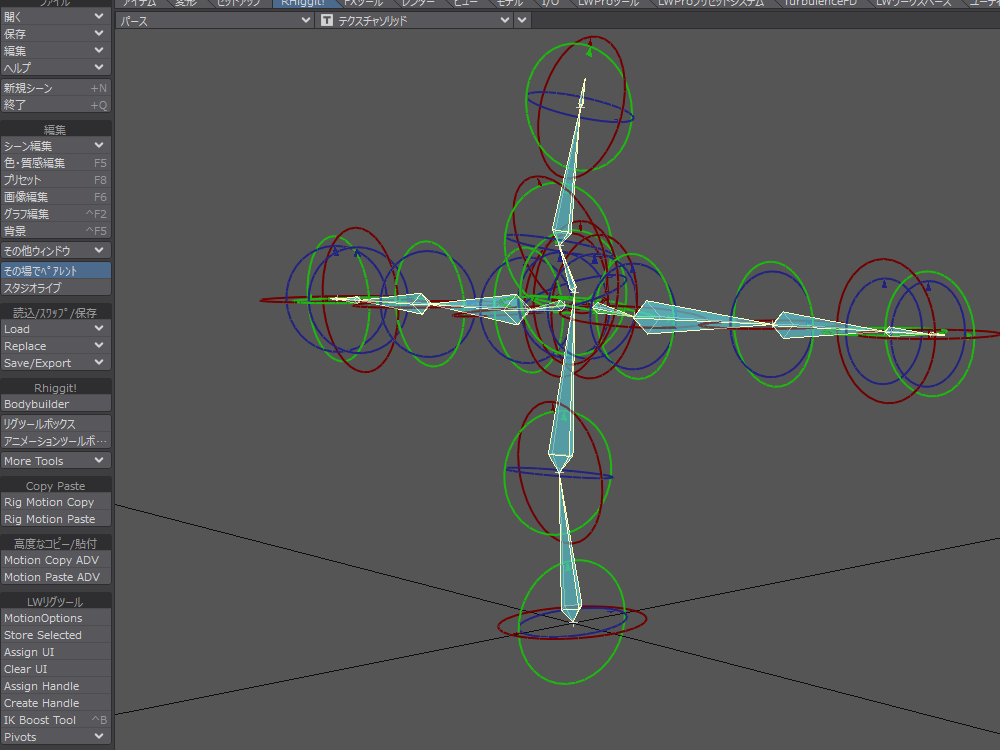Image resolution: width=1000 pixels, height=750 pixels.
Task: Activate the IK Boost Tool
Action: (55, 720)
